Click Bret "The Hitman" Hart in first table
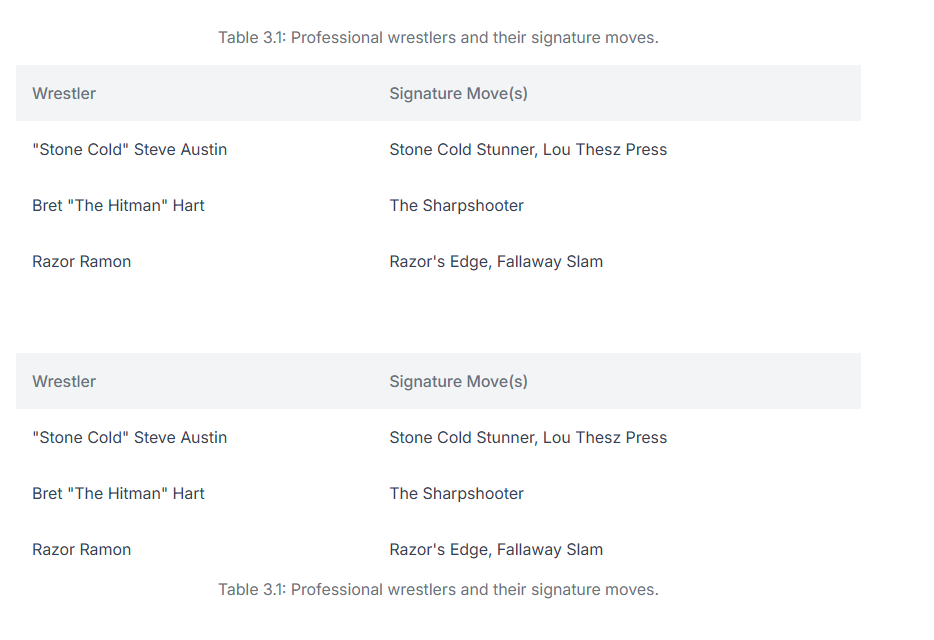934x640 pixels. (118, 206)
